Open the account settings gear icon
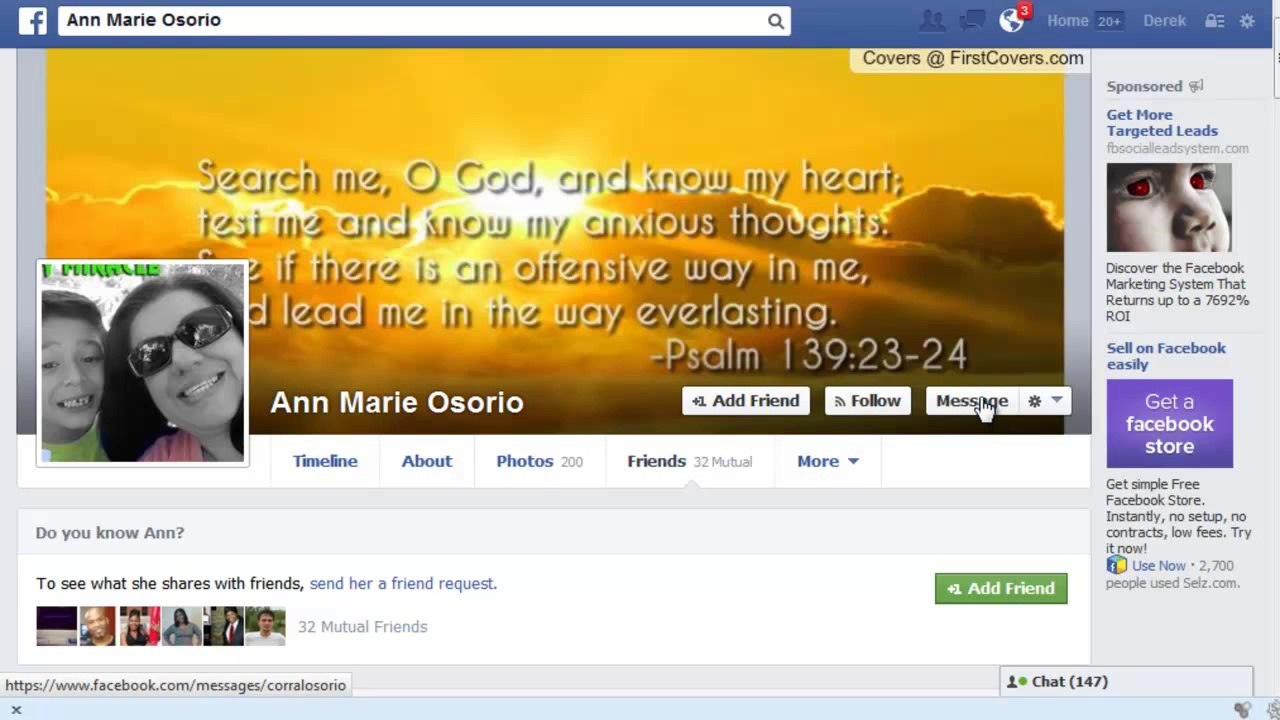Image resolution: width=1280 pixels, height=720 pixels. (1247, 21)
